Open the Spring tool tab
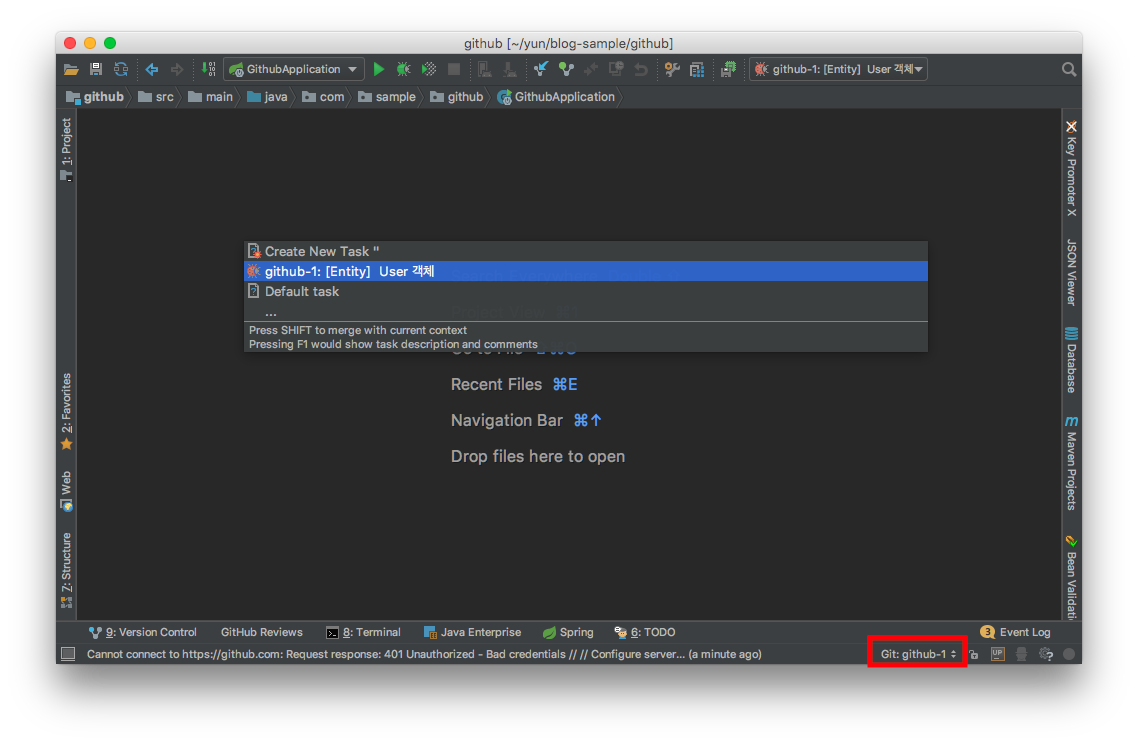1138x744 pixels. pos(568,632)
